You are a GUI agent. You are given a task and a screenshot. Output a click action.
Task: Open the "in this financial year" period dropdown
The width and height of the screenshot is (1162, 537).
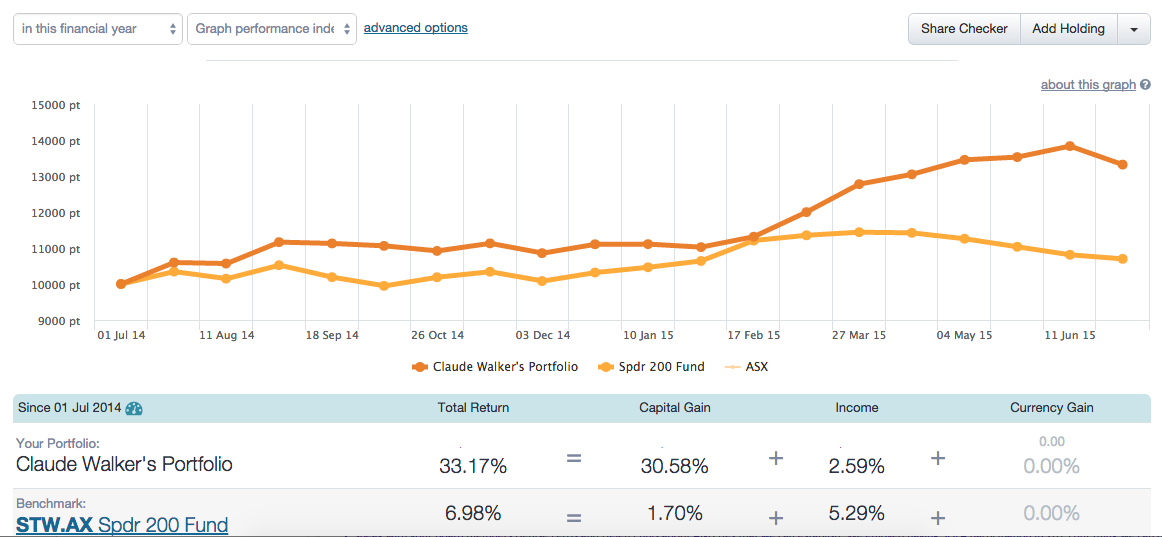98,29
